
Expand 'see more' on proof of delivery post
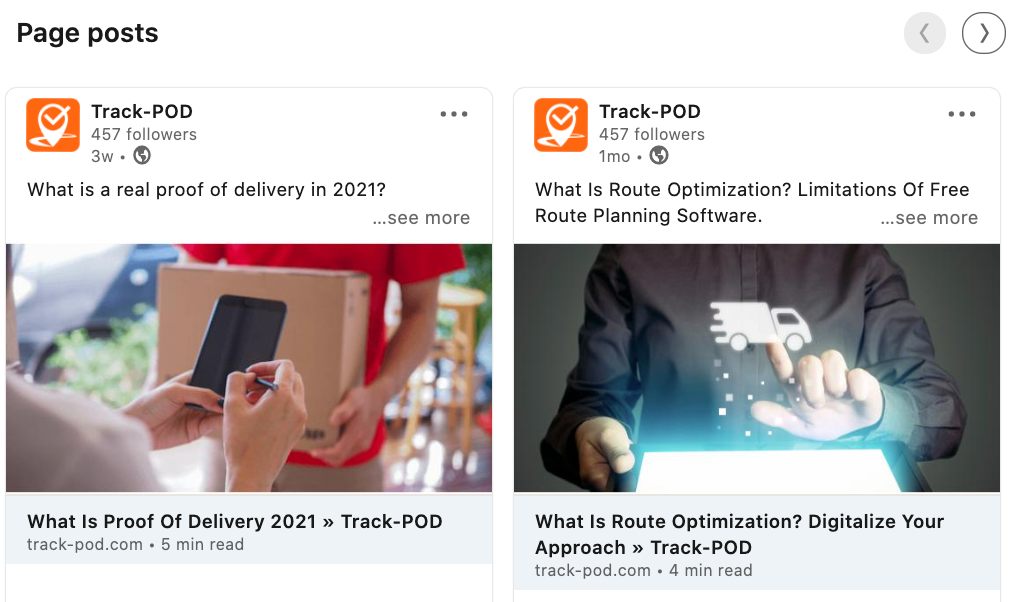point(421,218)
